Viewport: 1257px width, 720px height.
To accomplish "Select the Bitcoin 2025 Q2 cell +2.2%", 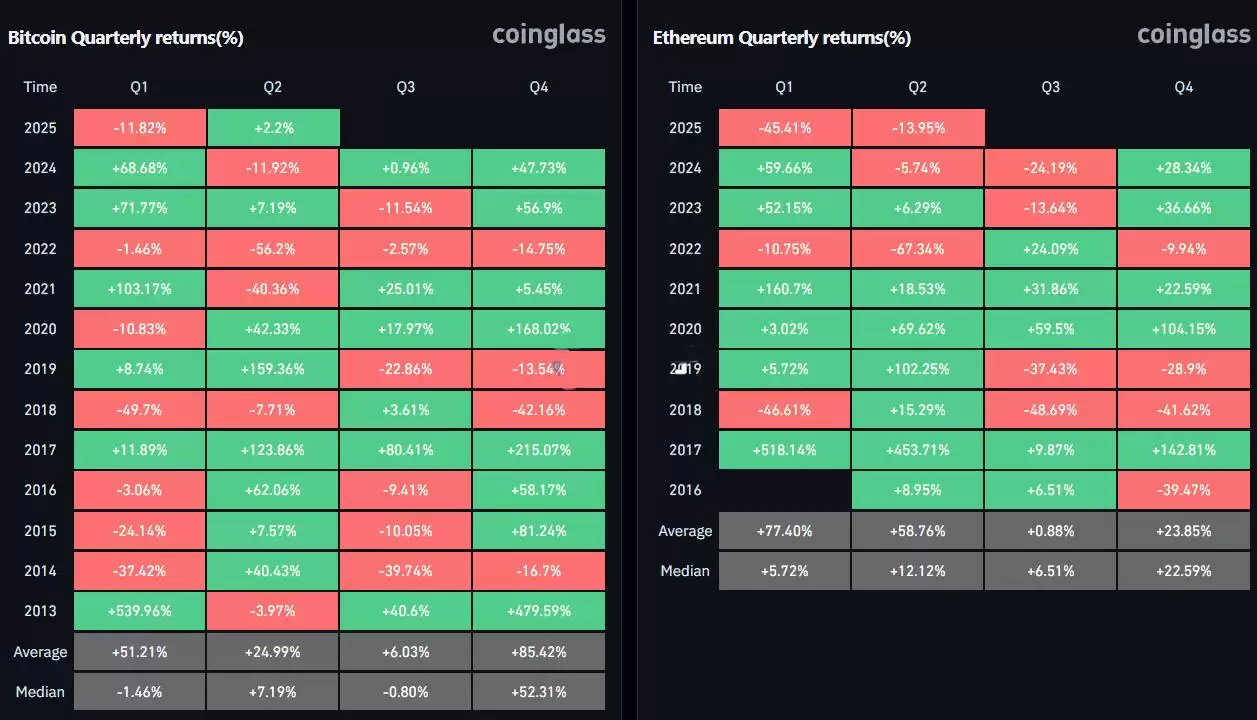I will pyautogui.click(x=273, y=128).
